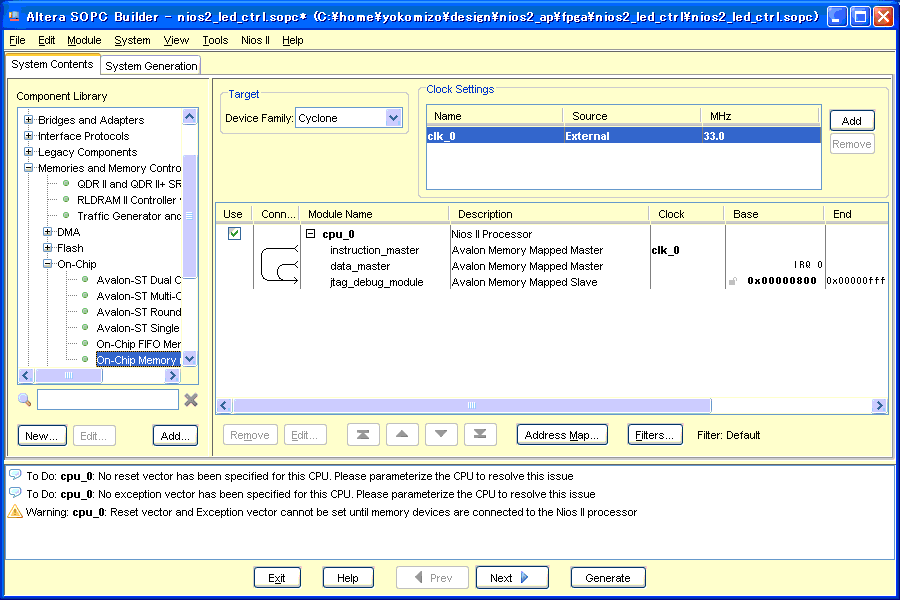
Task: Click Add... below the Component Library
Action: pos(176,436)
